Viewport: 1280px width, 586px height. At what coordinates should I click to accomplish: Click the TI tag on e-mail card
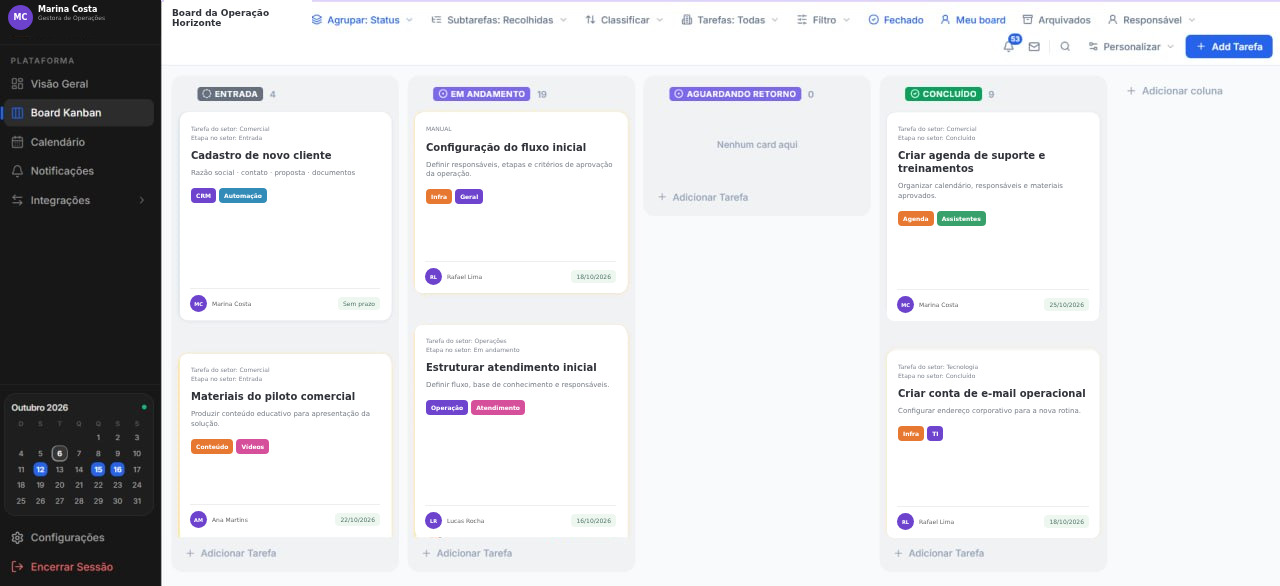pos(935,433)
